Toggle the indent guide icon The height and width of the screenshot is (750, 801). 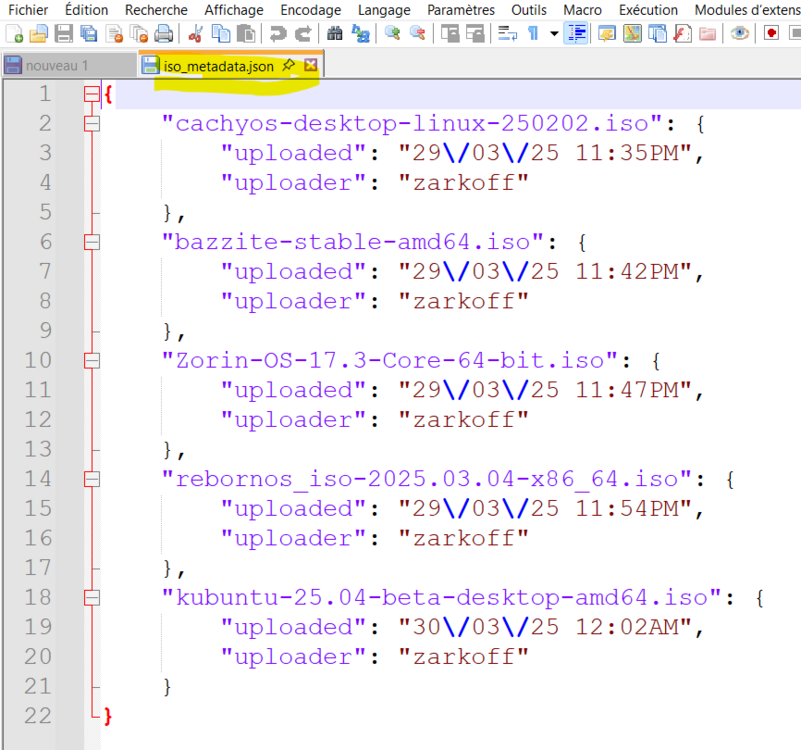click(x=576, y=34)
